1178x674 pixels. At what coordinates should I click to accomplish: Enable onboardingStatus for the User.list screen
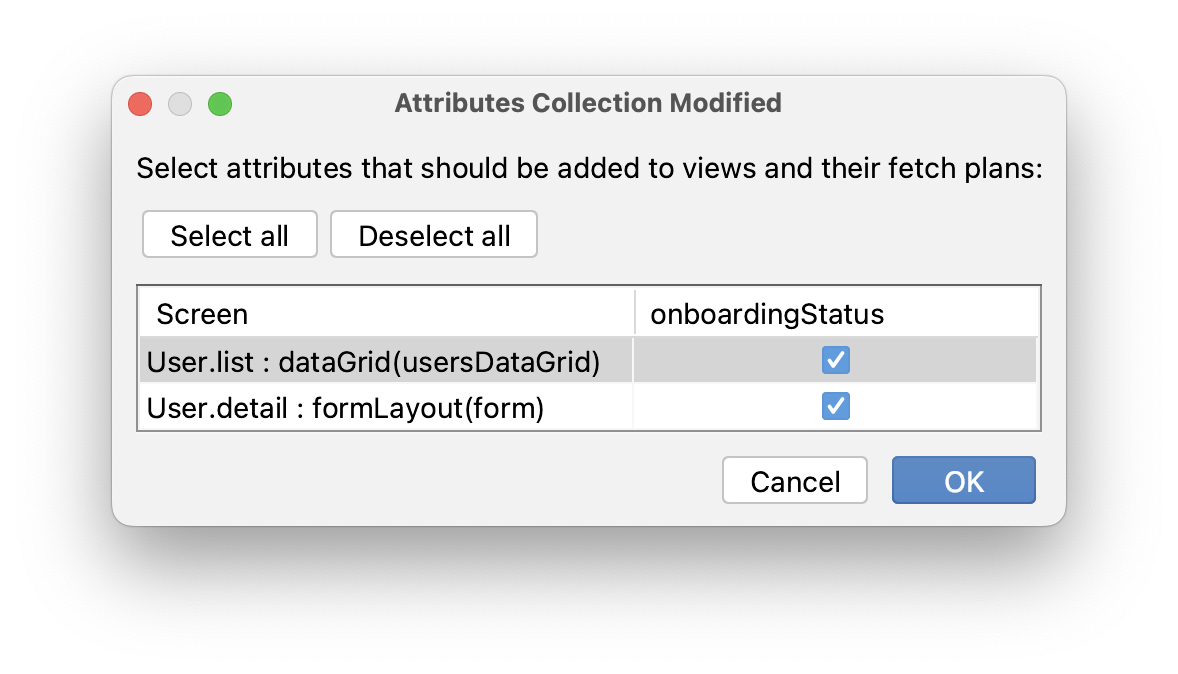pos(835,360)
